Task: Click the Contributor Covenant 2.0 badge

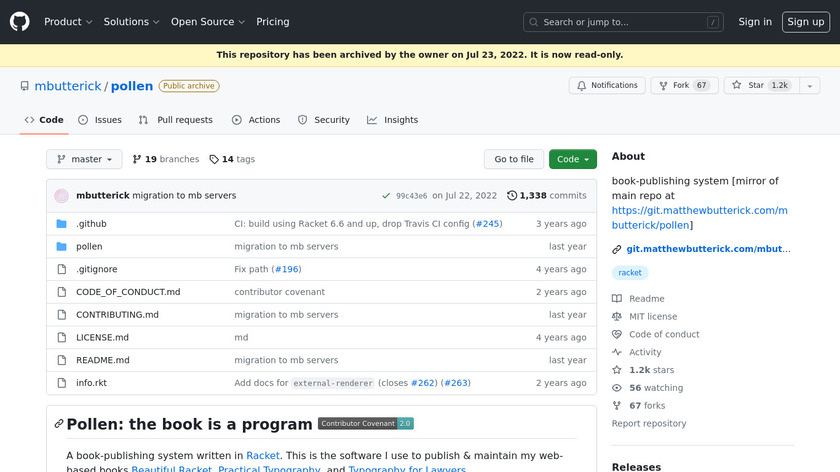Action: point(365,423)
